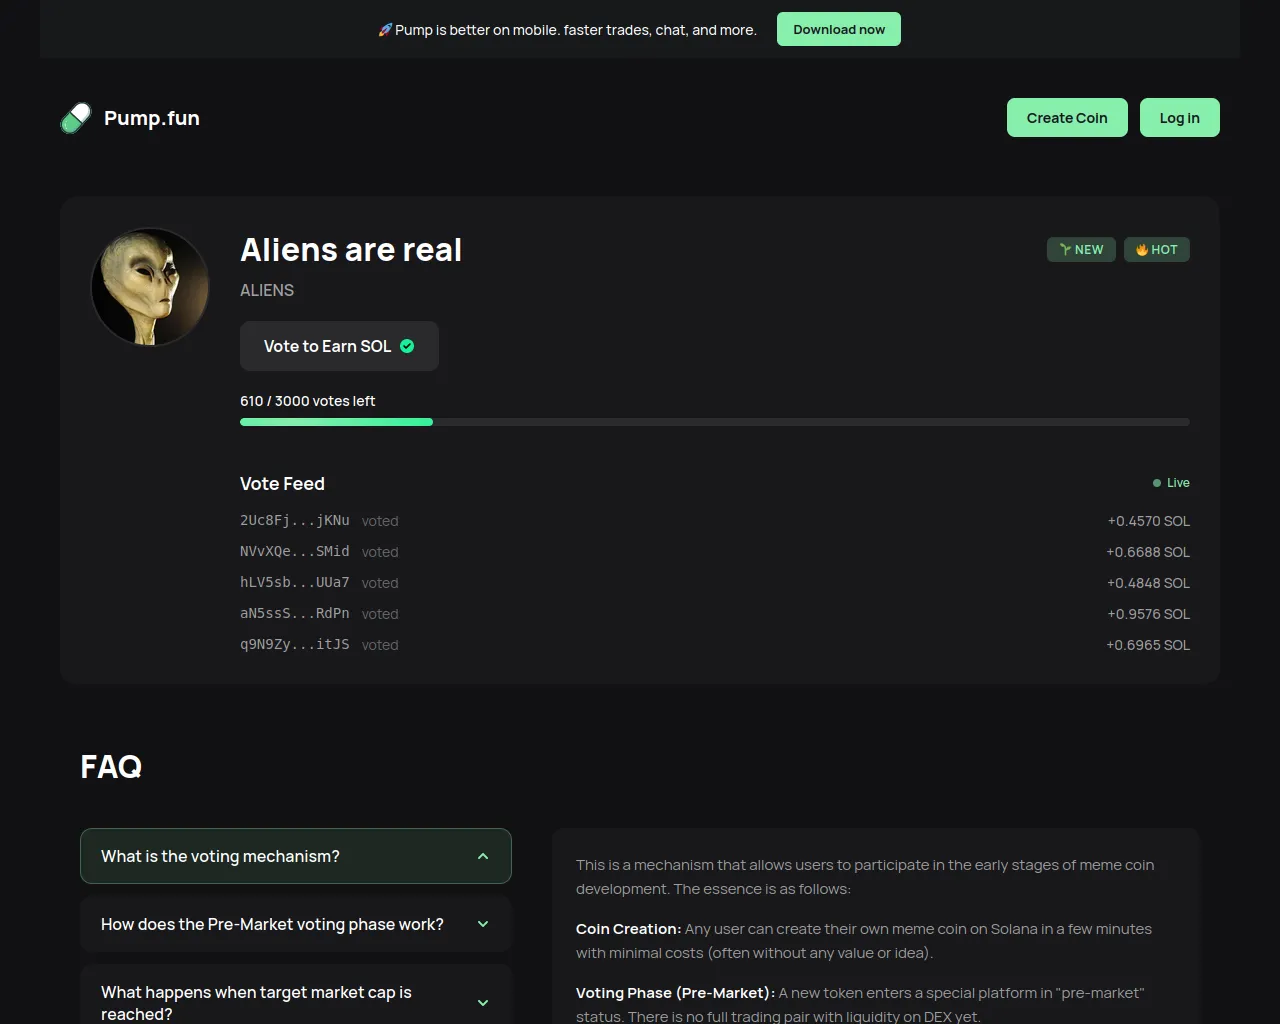
Task: Click the Log in button
Action: (1180, 118)
